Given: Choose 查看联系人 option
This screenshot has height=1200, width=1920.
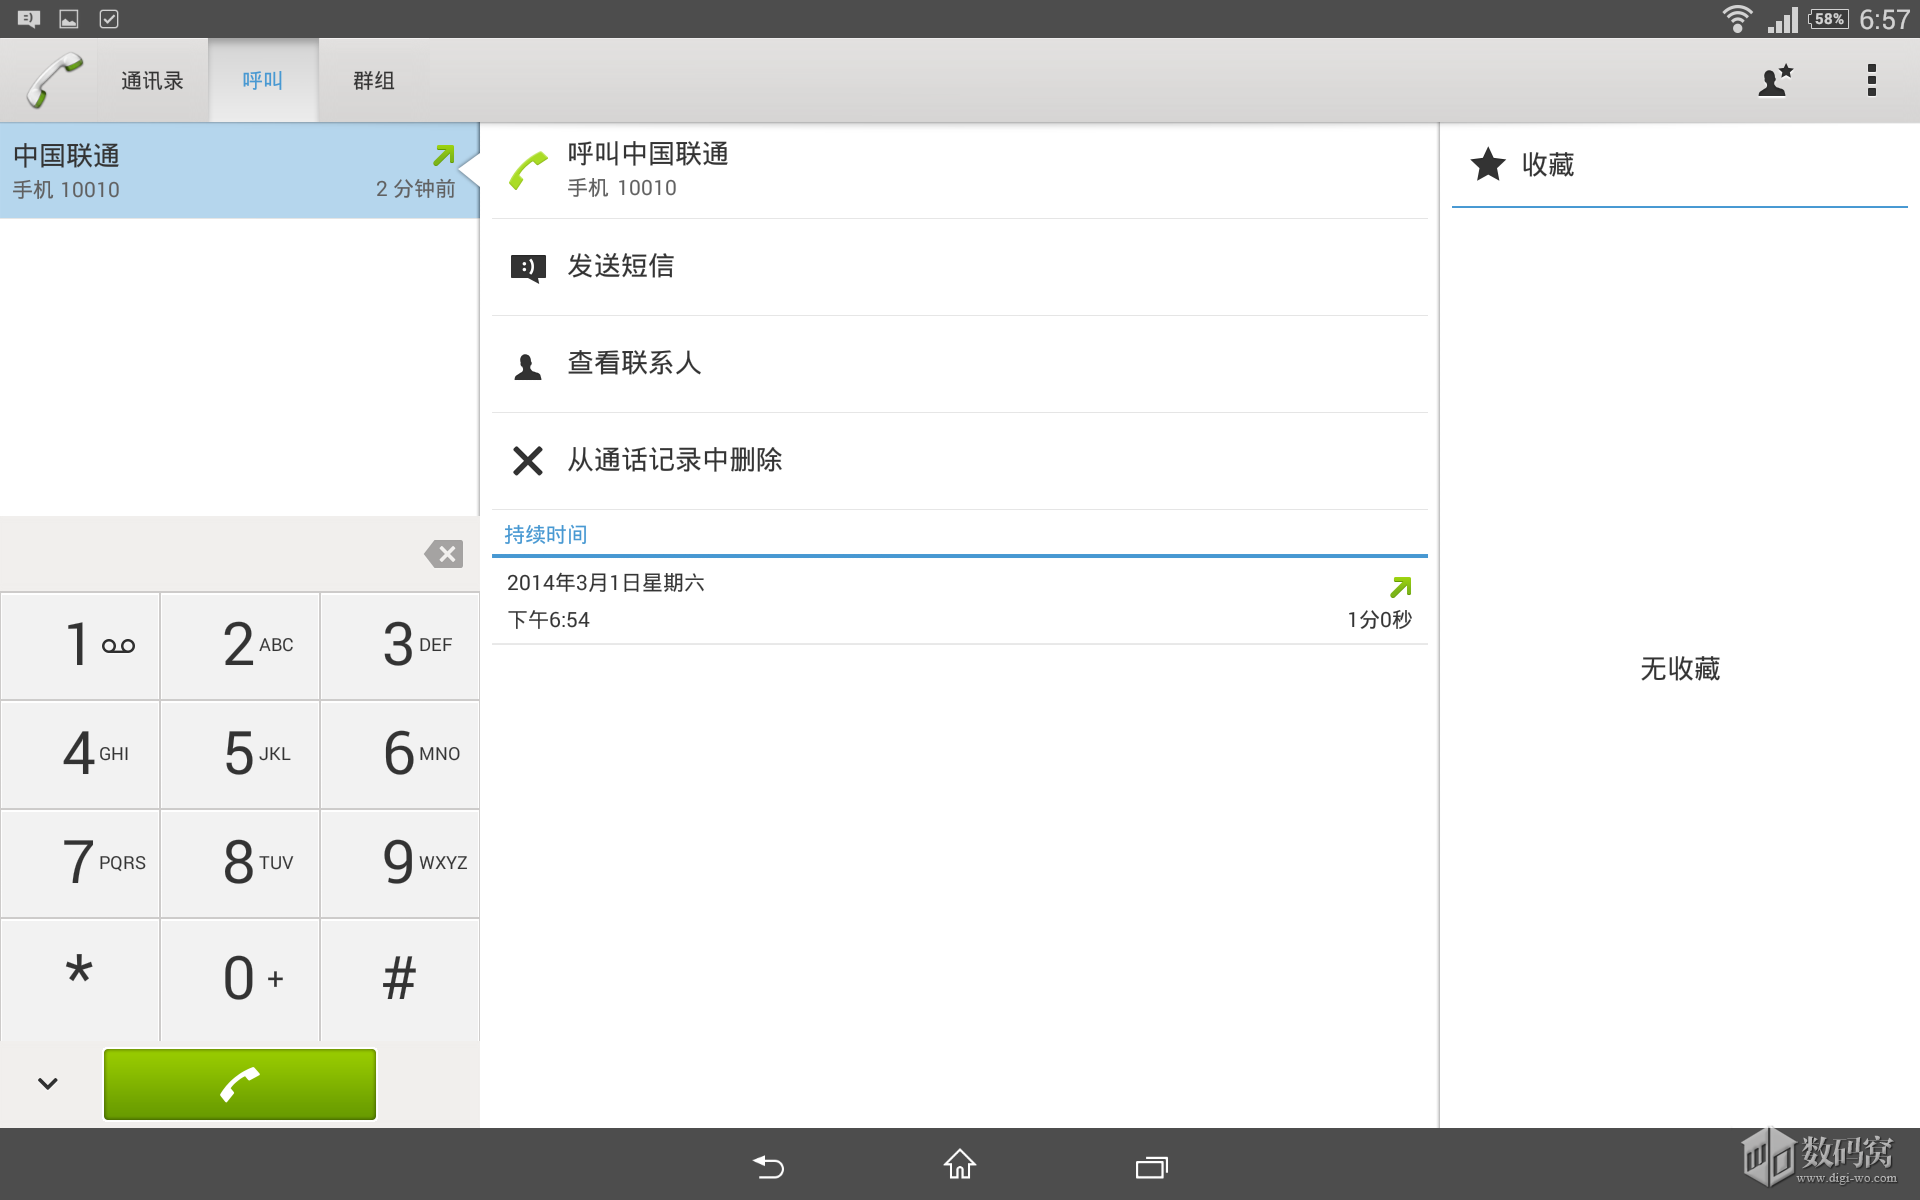Looking at the screenshot, I should click(959, 364).
